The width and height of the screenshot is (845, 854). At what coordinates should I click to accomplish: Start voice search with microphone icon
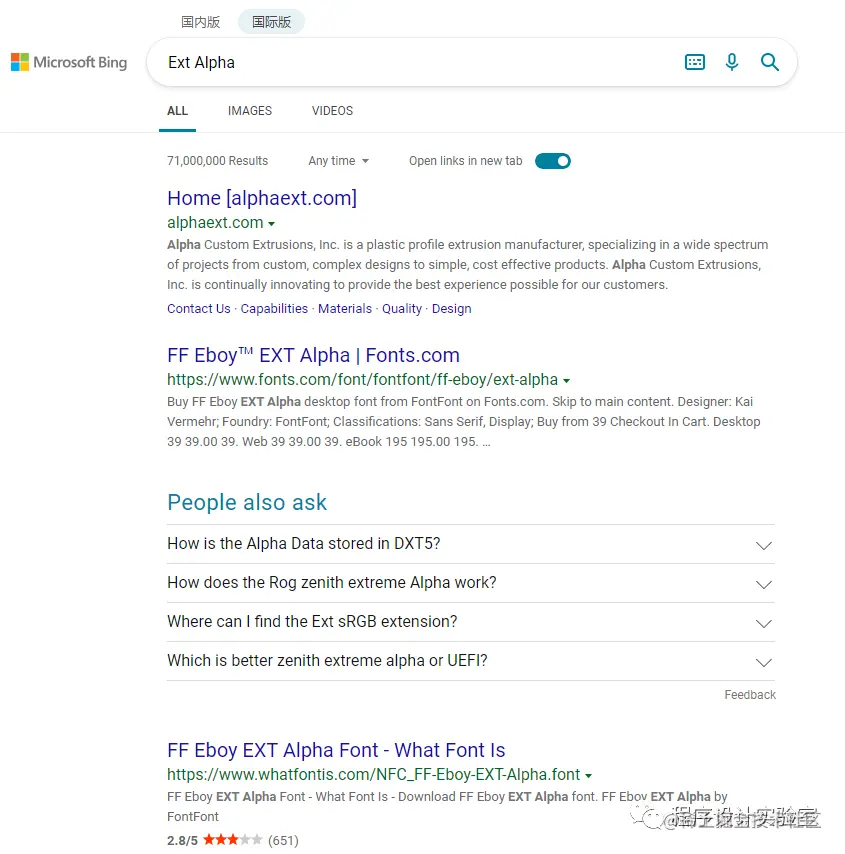(732, 62)
